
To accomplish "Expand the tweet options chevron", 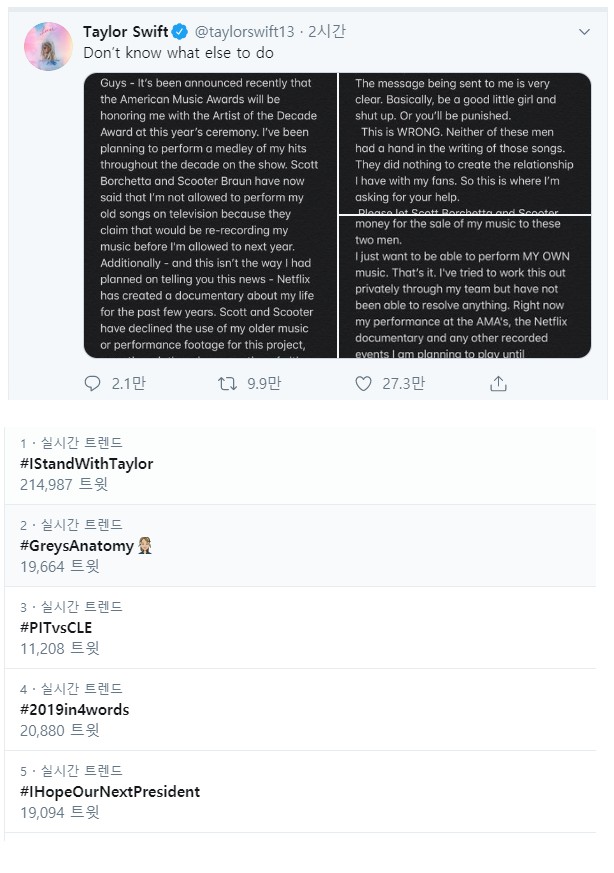I will click(x=584, y=32).
